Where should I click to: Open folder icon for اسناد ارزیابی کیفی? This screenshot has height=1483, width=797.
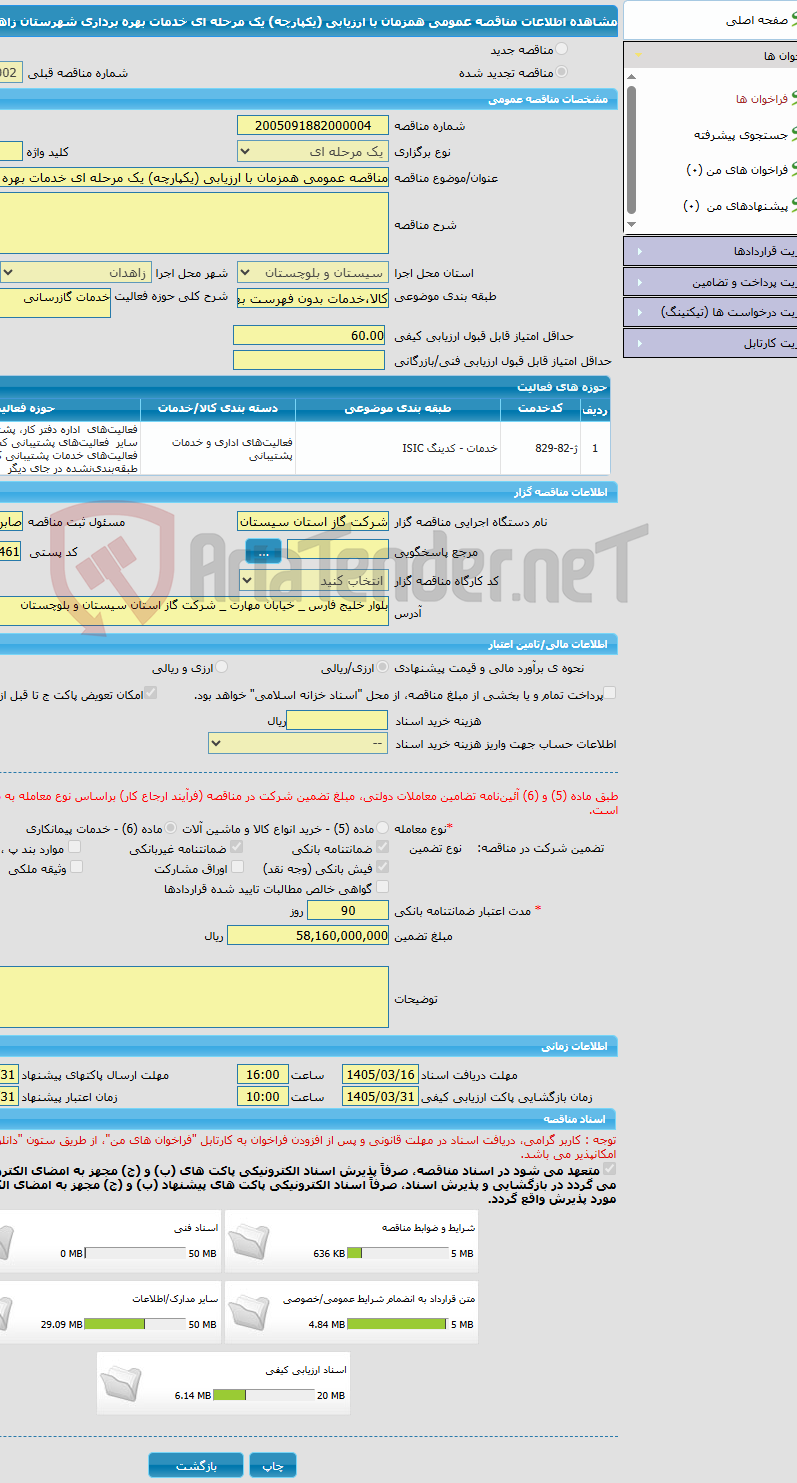click(x=121, y=1384)
